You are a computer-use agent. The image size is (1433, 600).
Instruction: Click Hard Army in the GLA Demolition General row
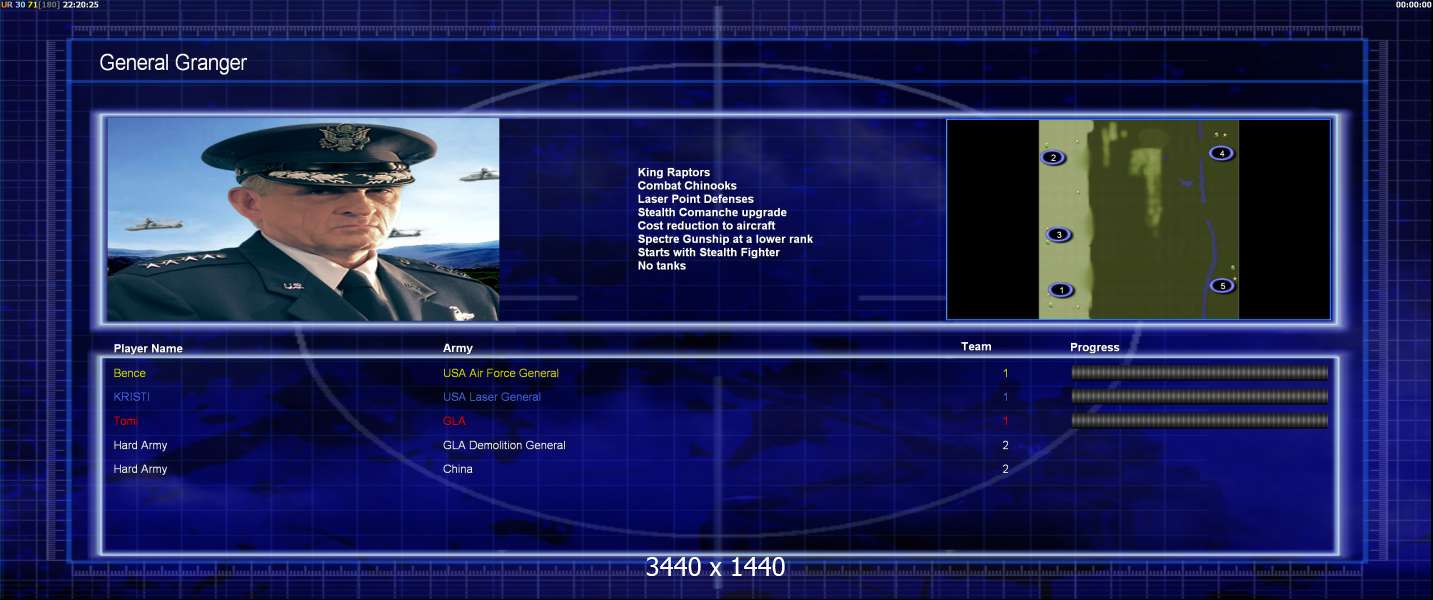coord(140,445)
